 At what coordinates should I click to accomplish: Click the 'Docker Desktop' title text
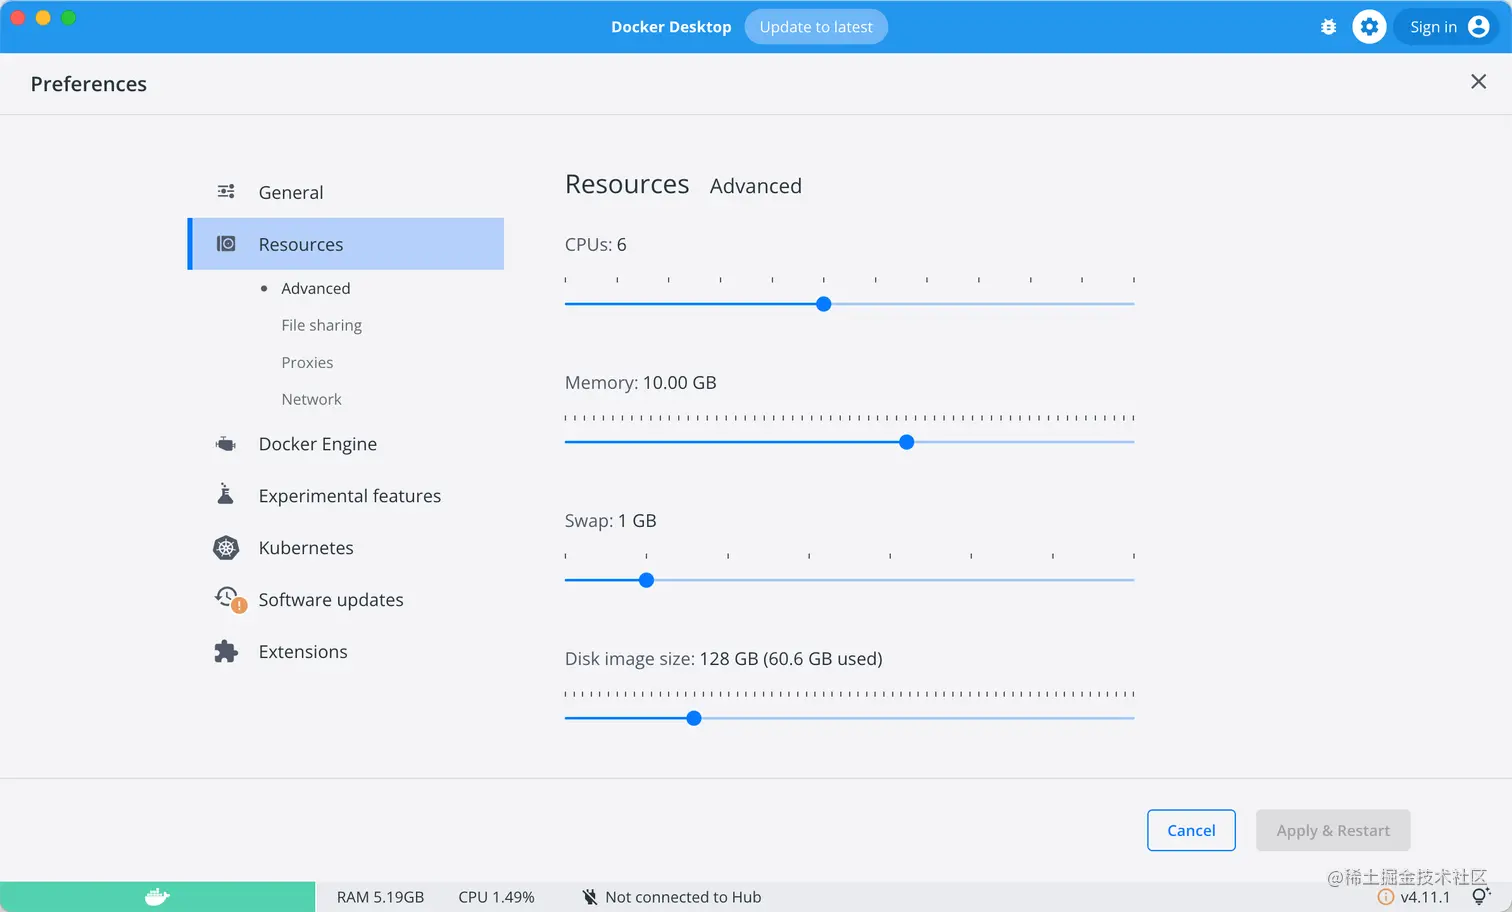pyautogui.click(x=671, y=27)
